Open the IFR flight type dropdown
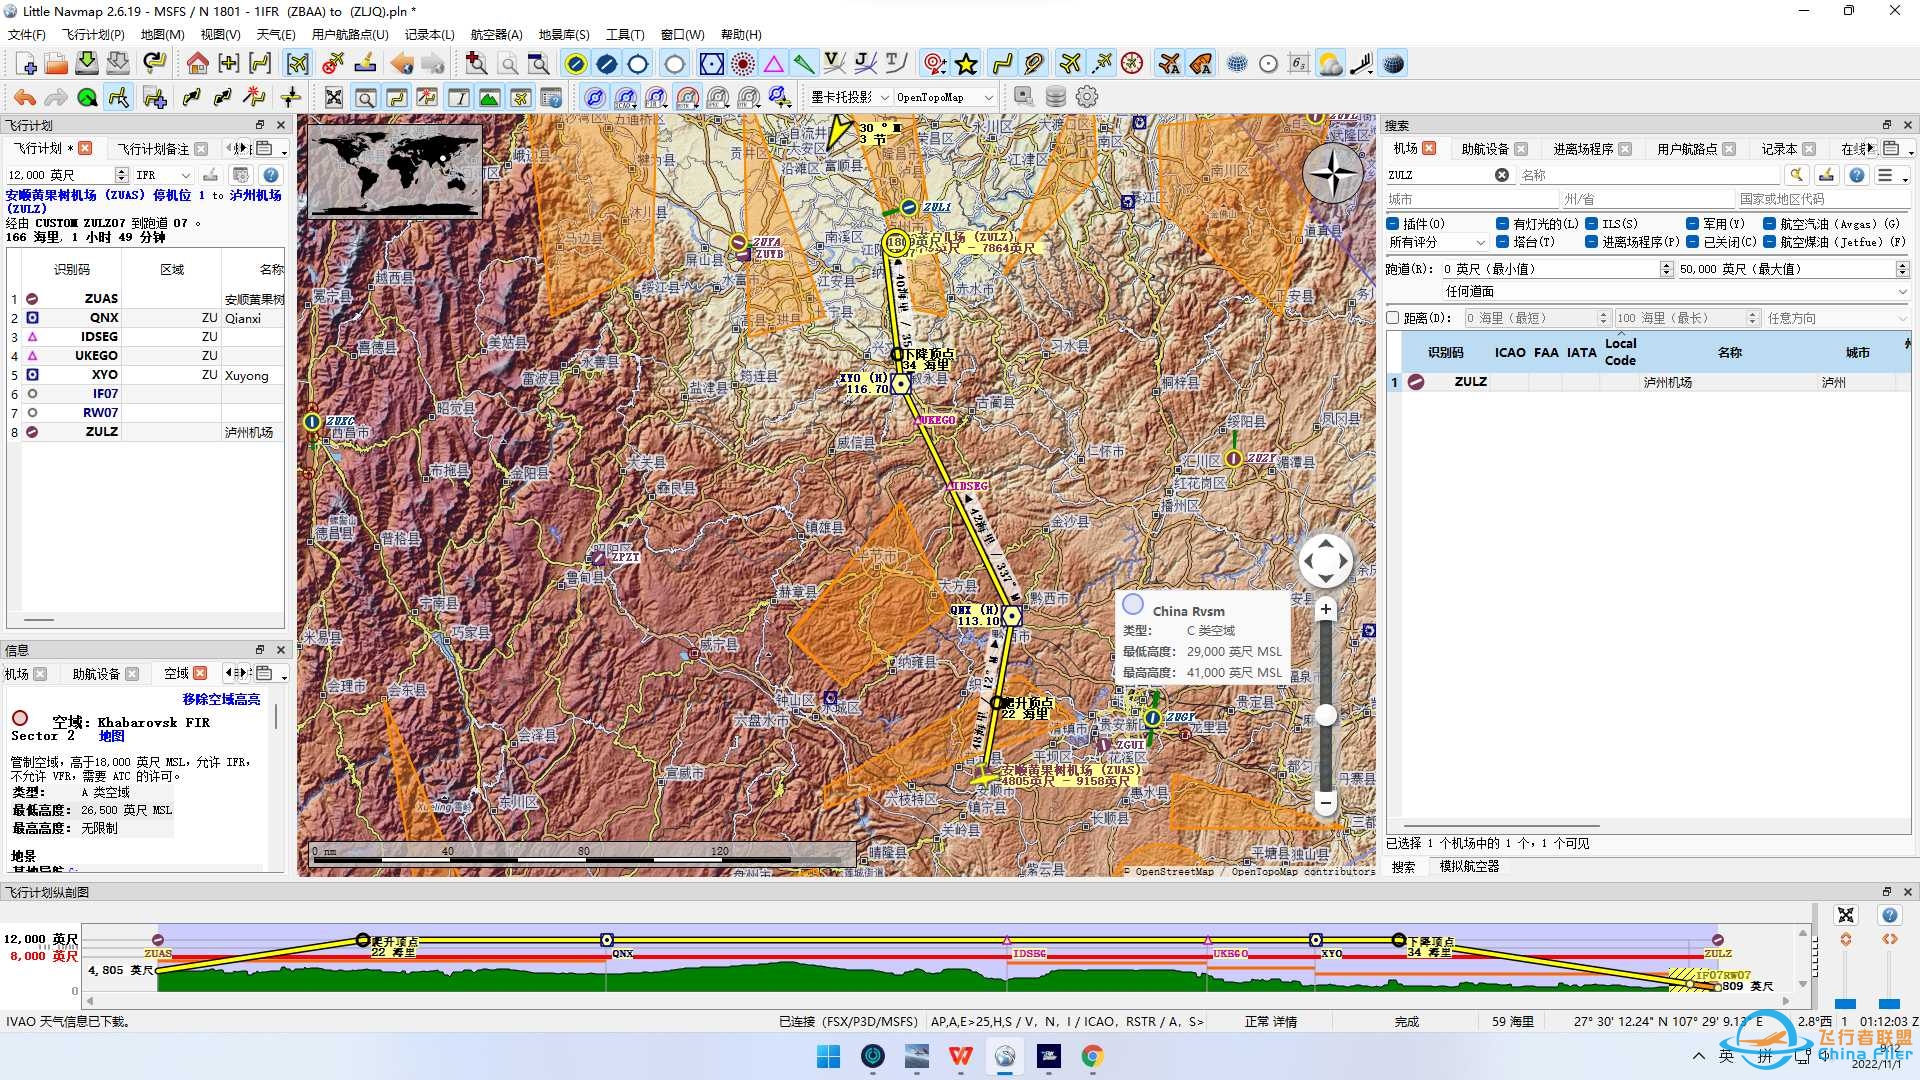Viewport: 1920px width, 1080px height. pyautogui.click(x=163, y=175)
